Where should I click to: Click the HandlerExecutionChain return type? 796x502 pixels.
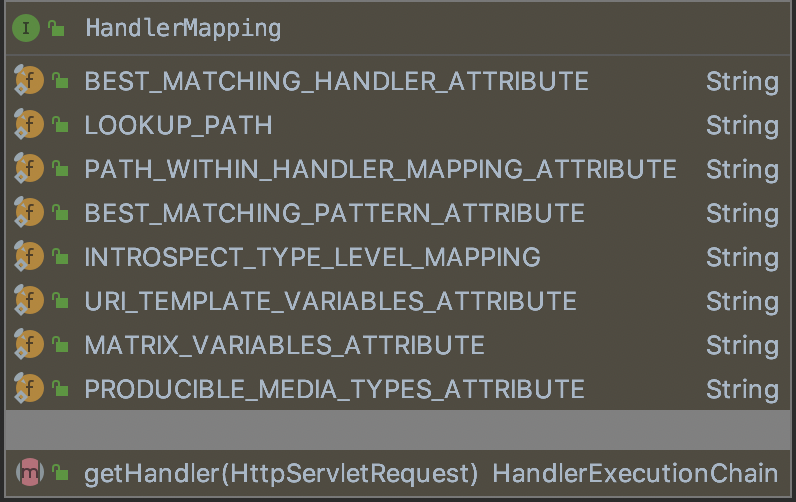tap(635, 472)
